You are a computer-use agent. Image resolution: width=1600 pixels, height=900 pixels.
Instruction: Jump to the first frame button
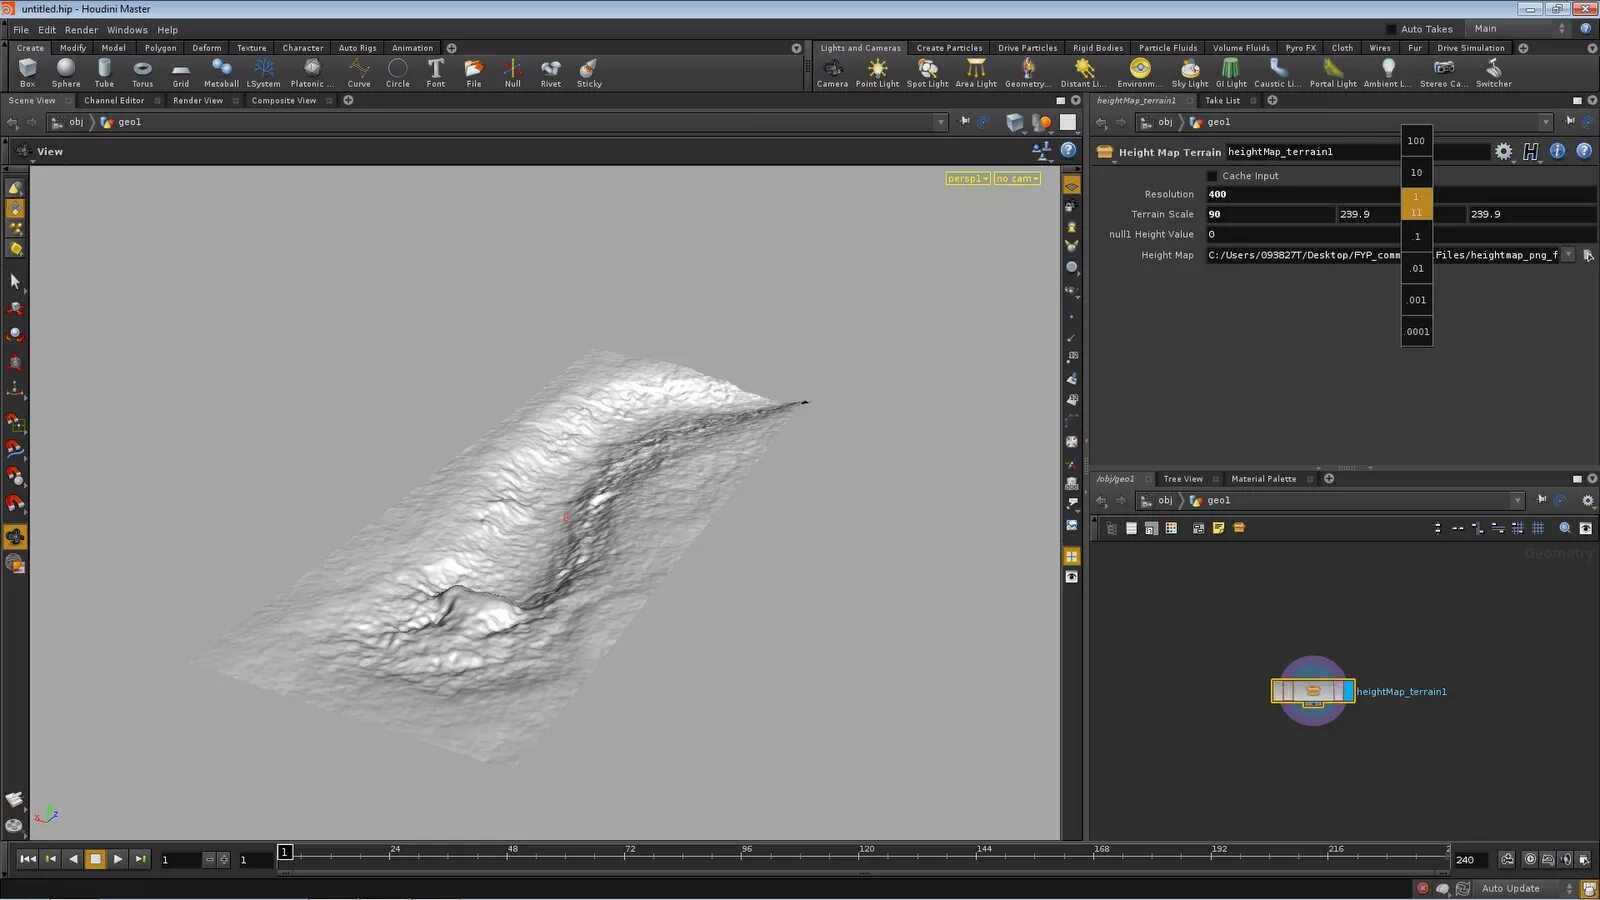click(28, 859)
